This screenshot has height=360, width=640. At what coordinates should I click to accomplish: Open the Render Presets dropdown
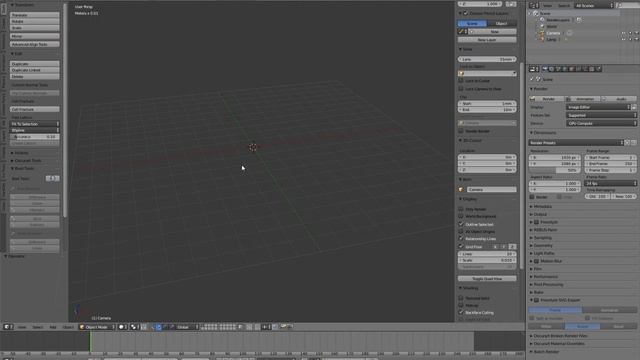click(576, 143)
